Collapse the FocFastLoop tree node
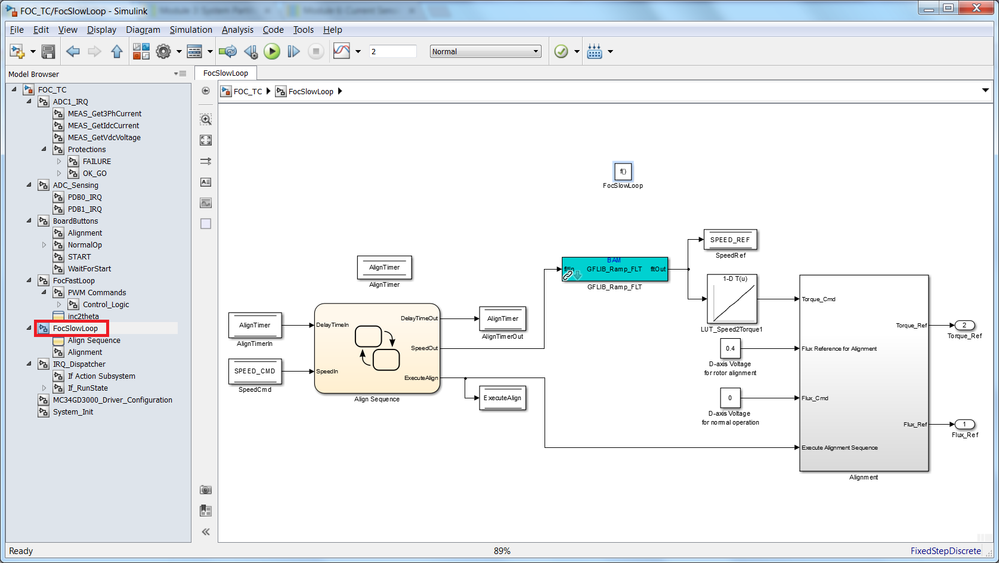This screenshot has height=563, width=999. tap(29, 280)
